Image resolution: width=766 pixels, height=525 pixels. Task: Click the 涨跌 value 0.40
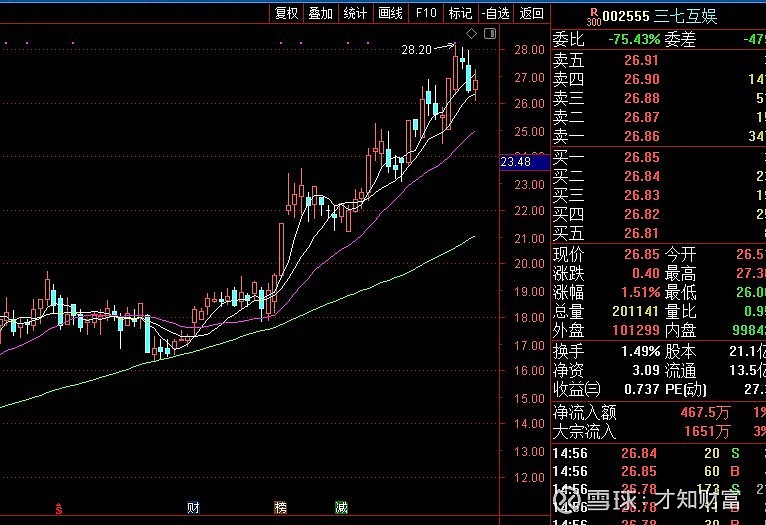click(645, 273)
